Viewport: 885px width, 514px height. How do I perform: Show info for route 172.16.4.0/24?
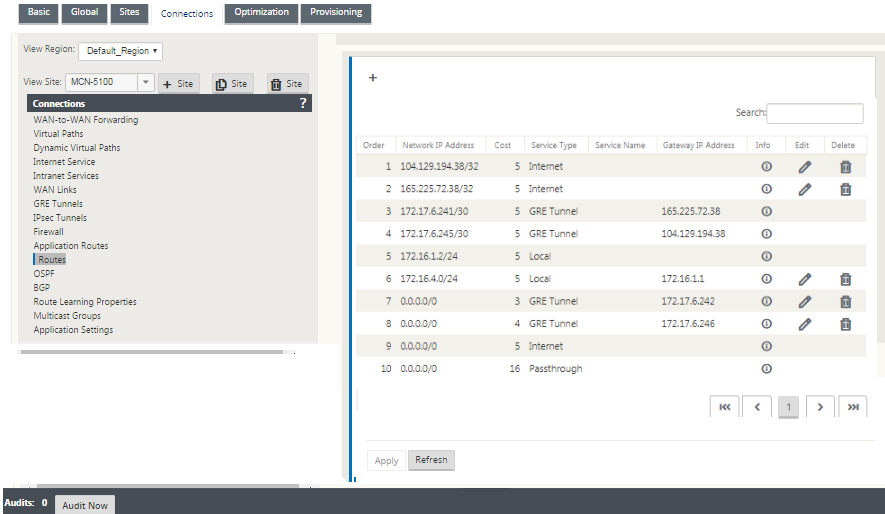tap(766, 279)
